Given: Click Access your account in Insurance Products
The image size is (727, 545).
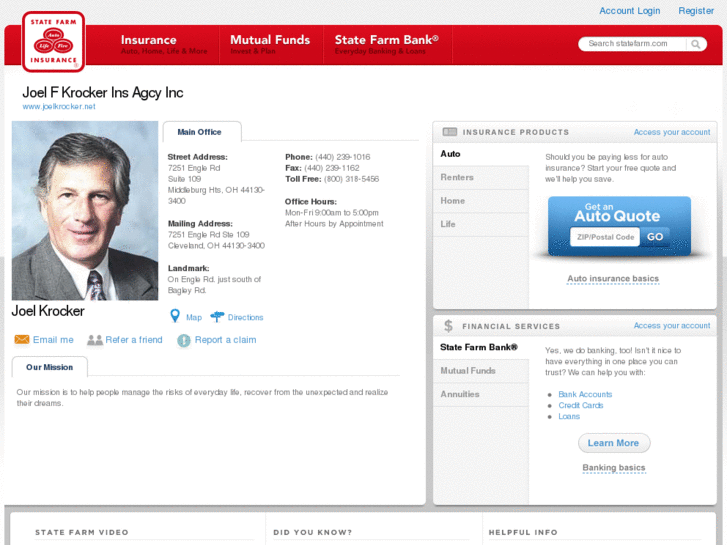Looking at the screenshot, I should [x=672, y=132].
